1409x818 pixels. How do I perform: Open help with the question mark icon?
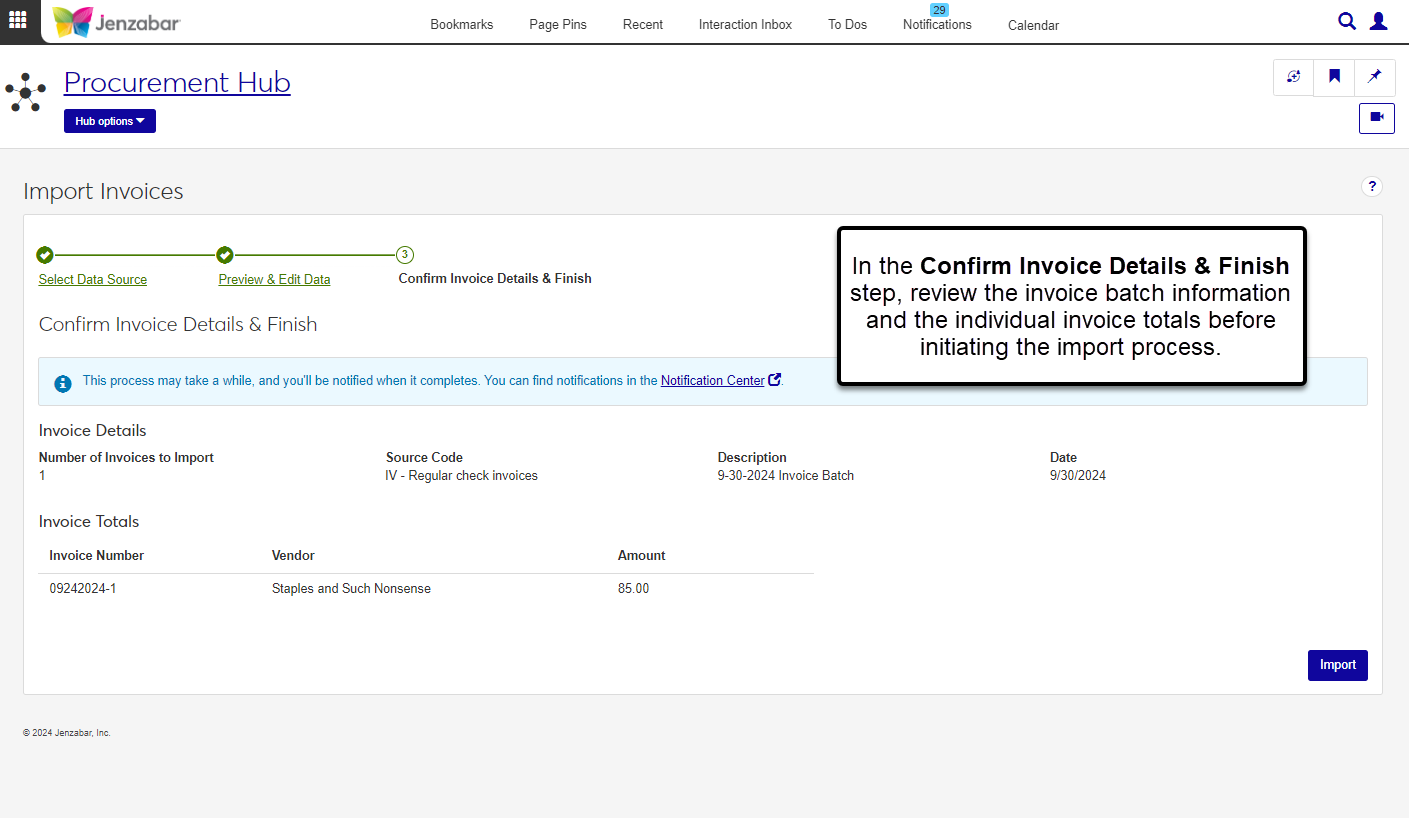pos(1372,186)
